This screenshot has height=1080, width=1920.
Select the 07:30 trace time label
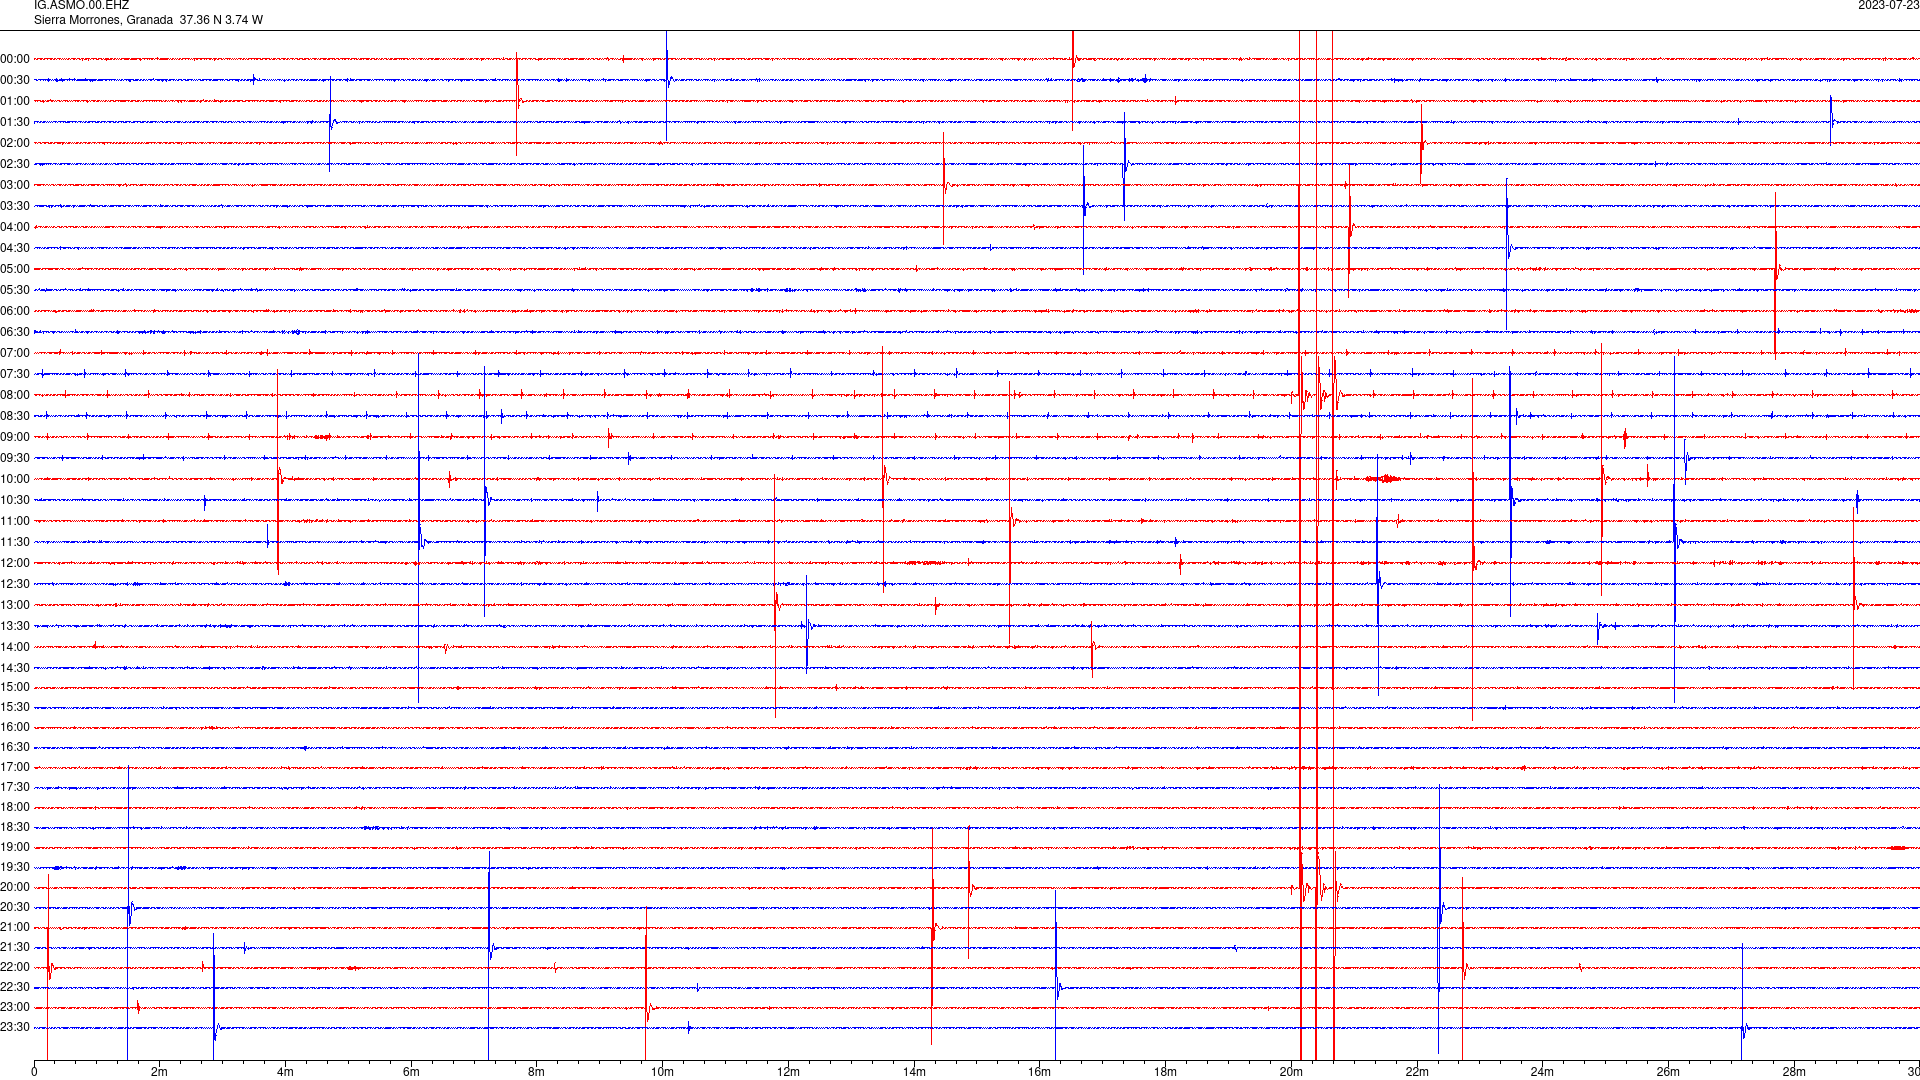click(x=15, y=374)
